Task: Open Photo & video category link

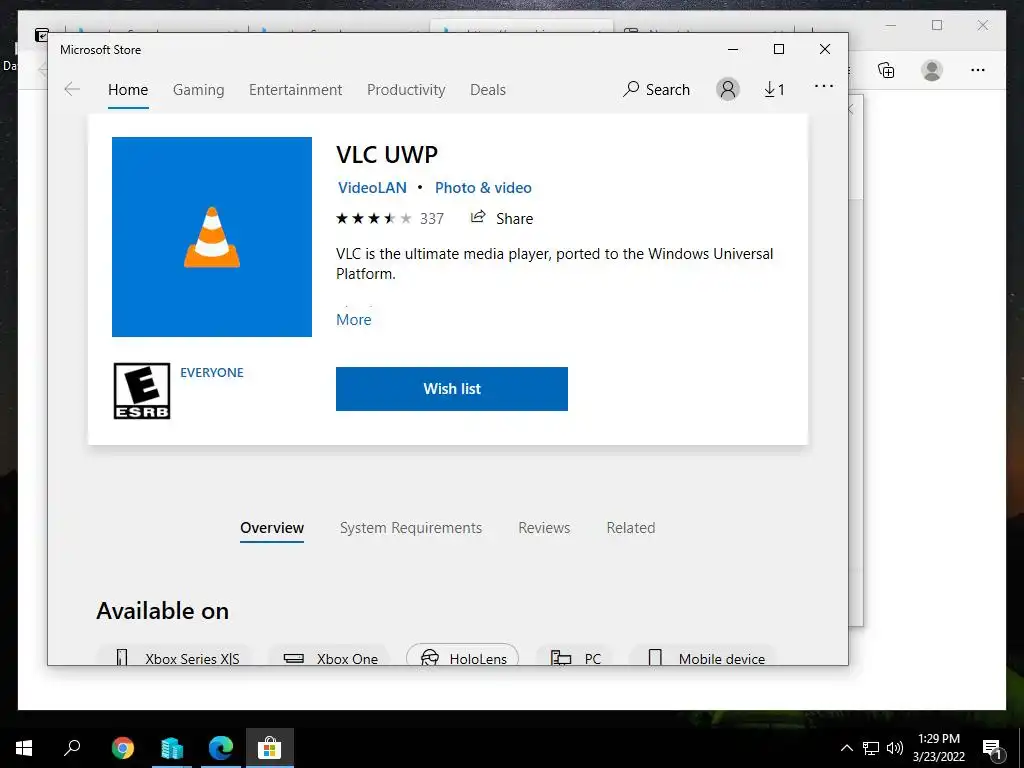Action: 483,187
